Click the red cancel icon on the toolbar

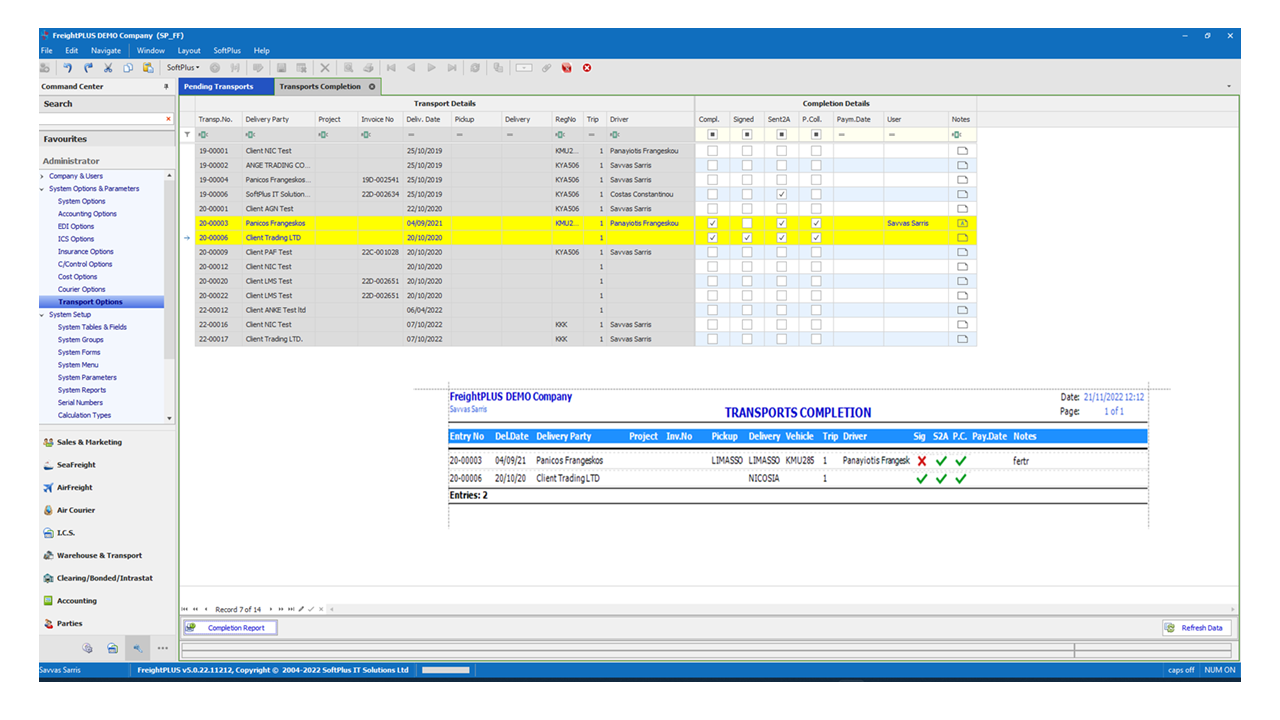[588, 67]
